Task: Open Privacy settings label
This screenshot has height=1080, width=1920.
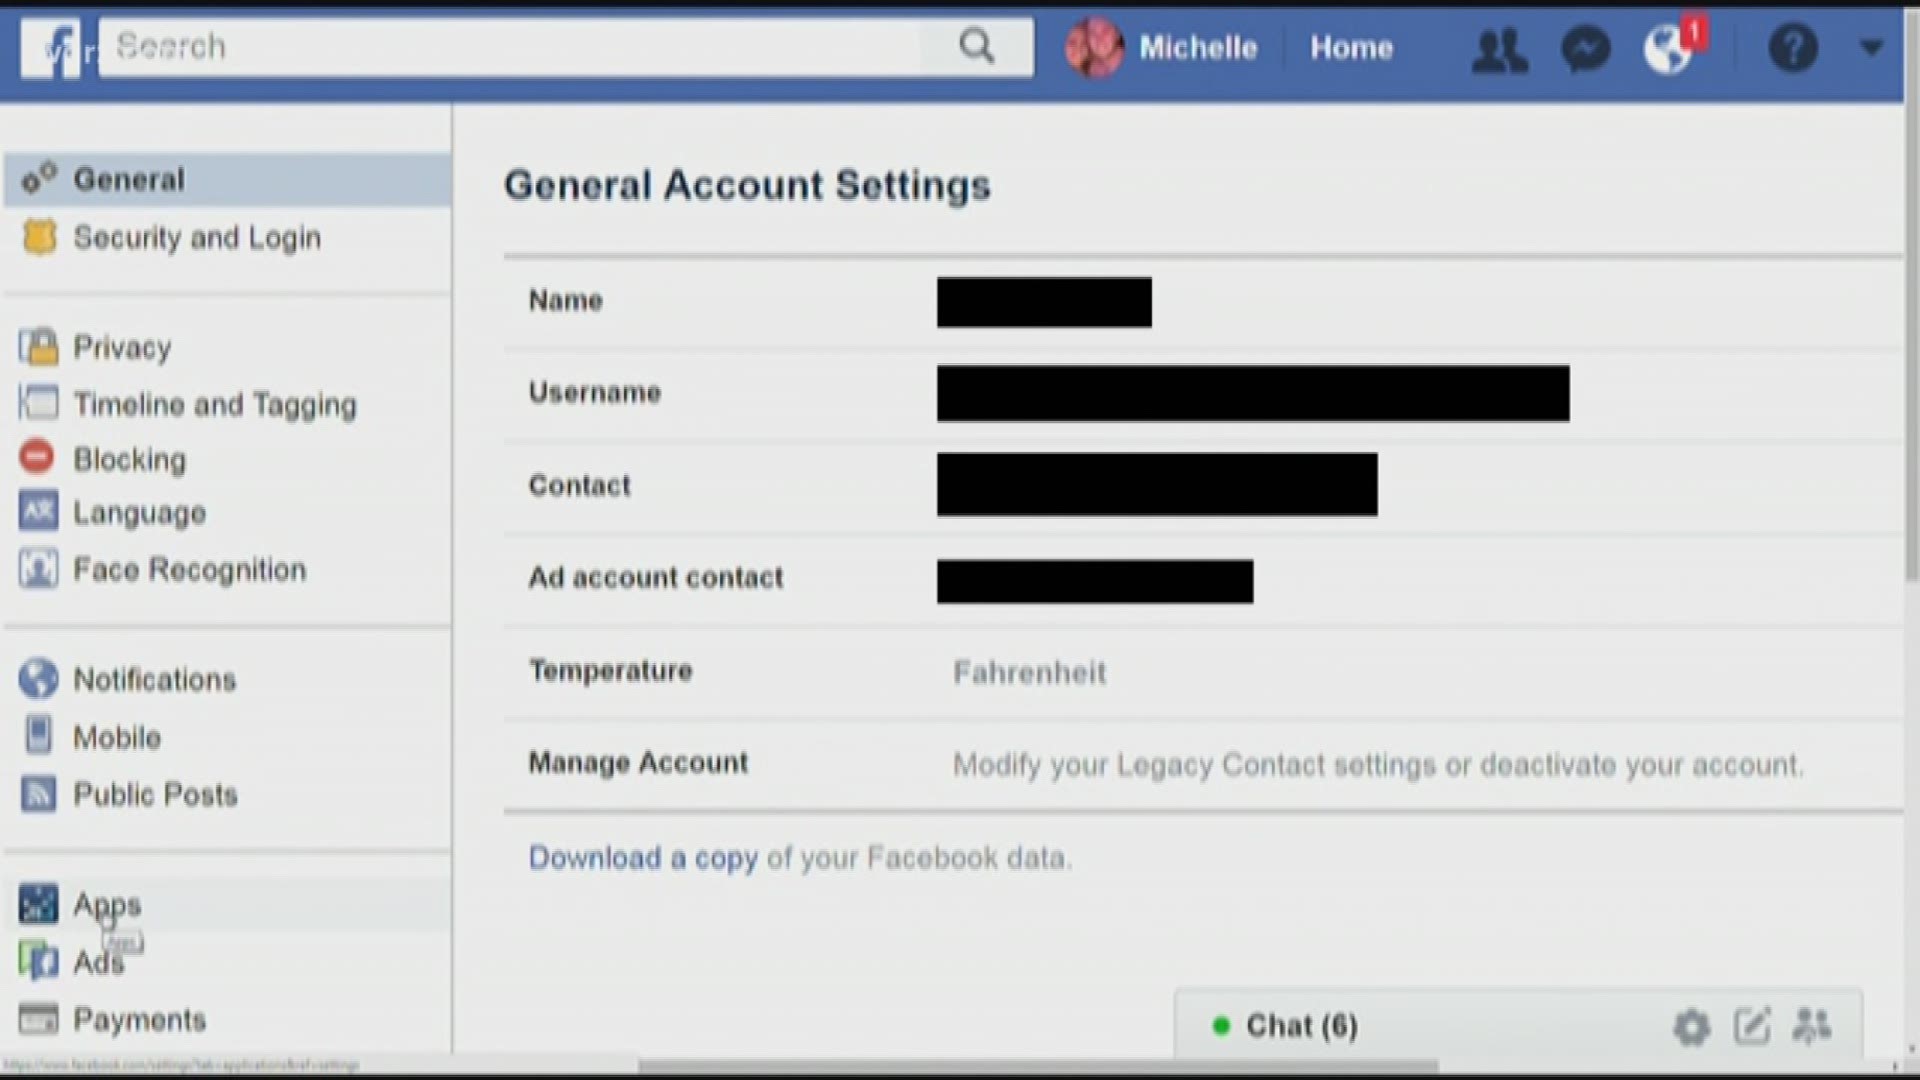Action: pyautogui.click(x=122, y=348)
